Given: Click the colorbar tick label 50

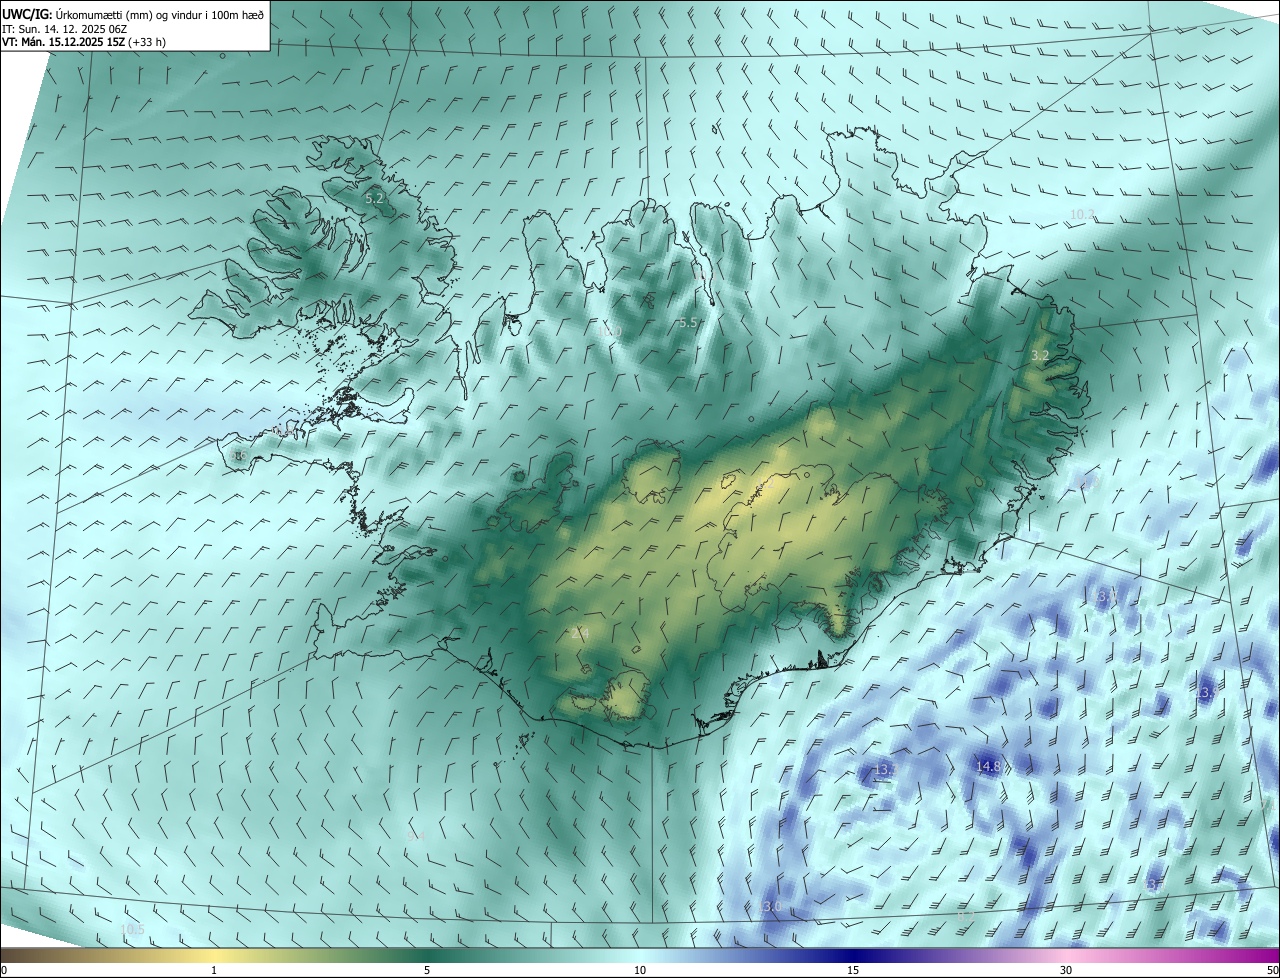Looking at the screenshot, I should click(x=1271, y=970).
